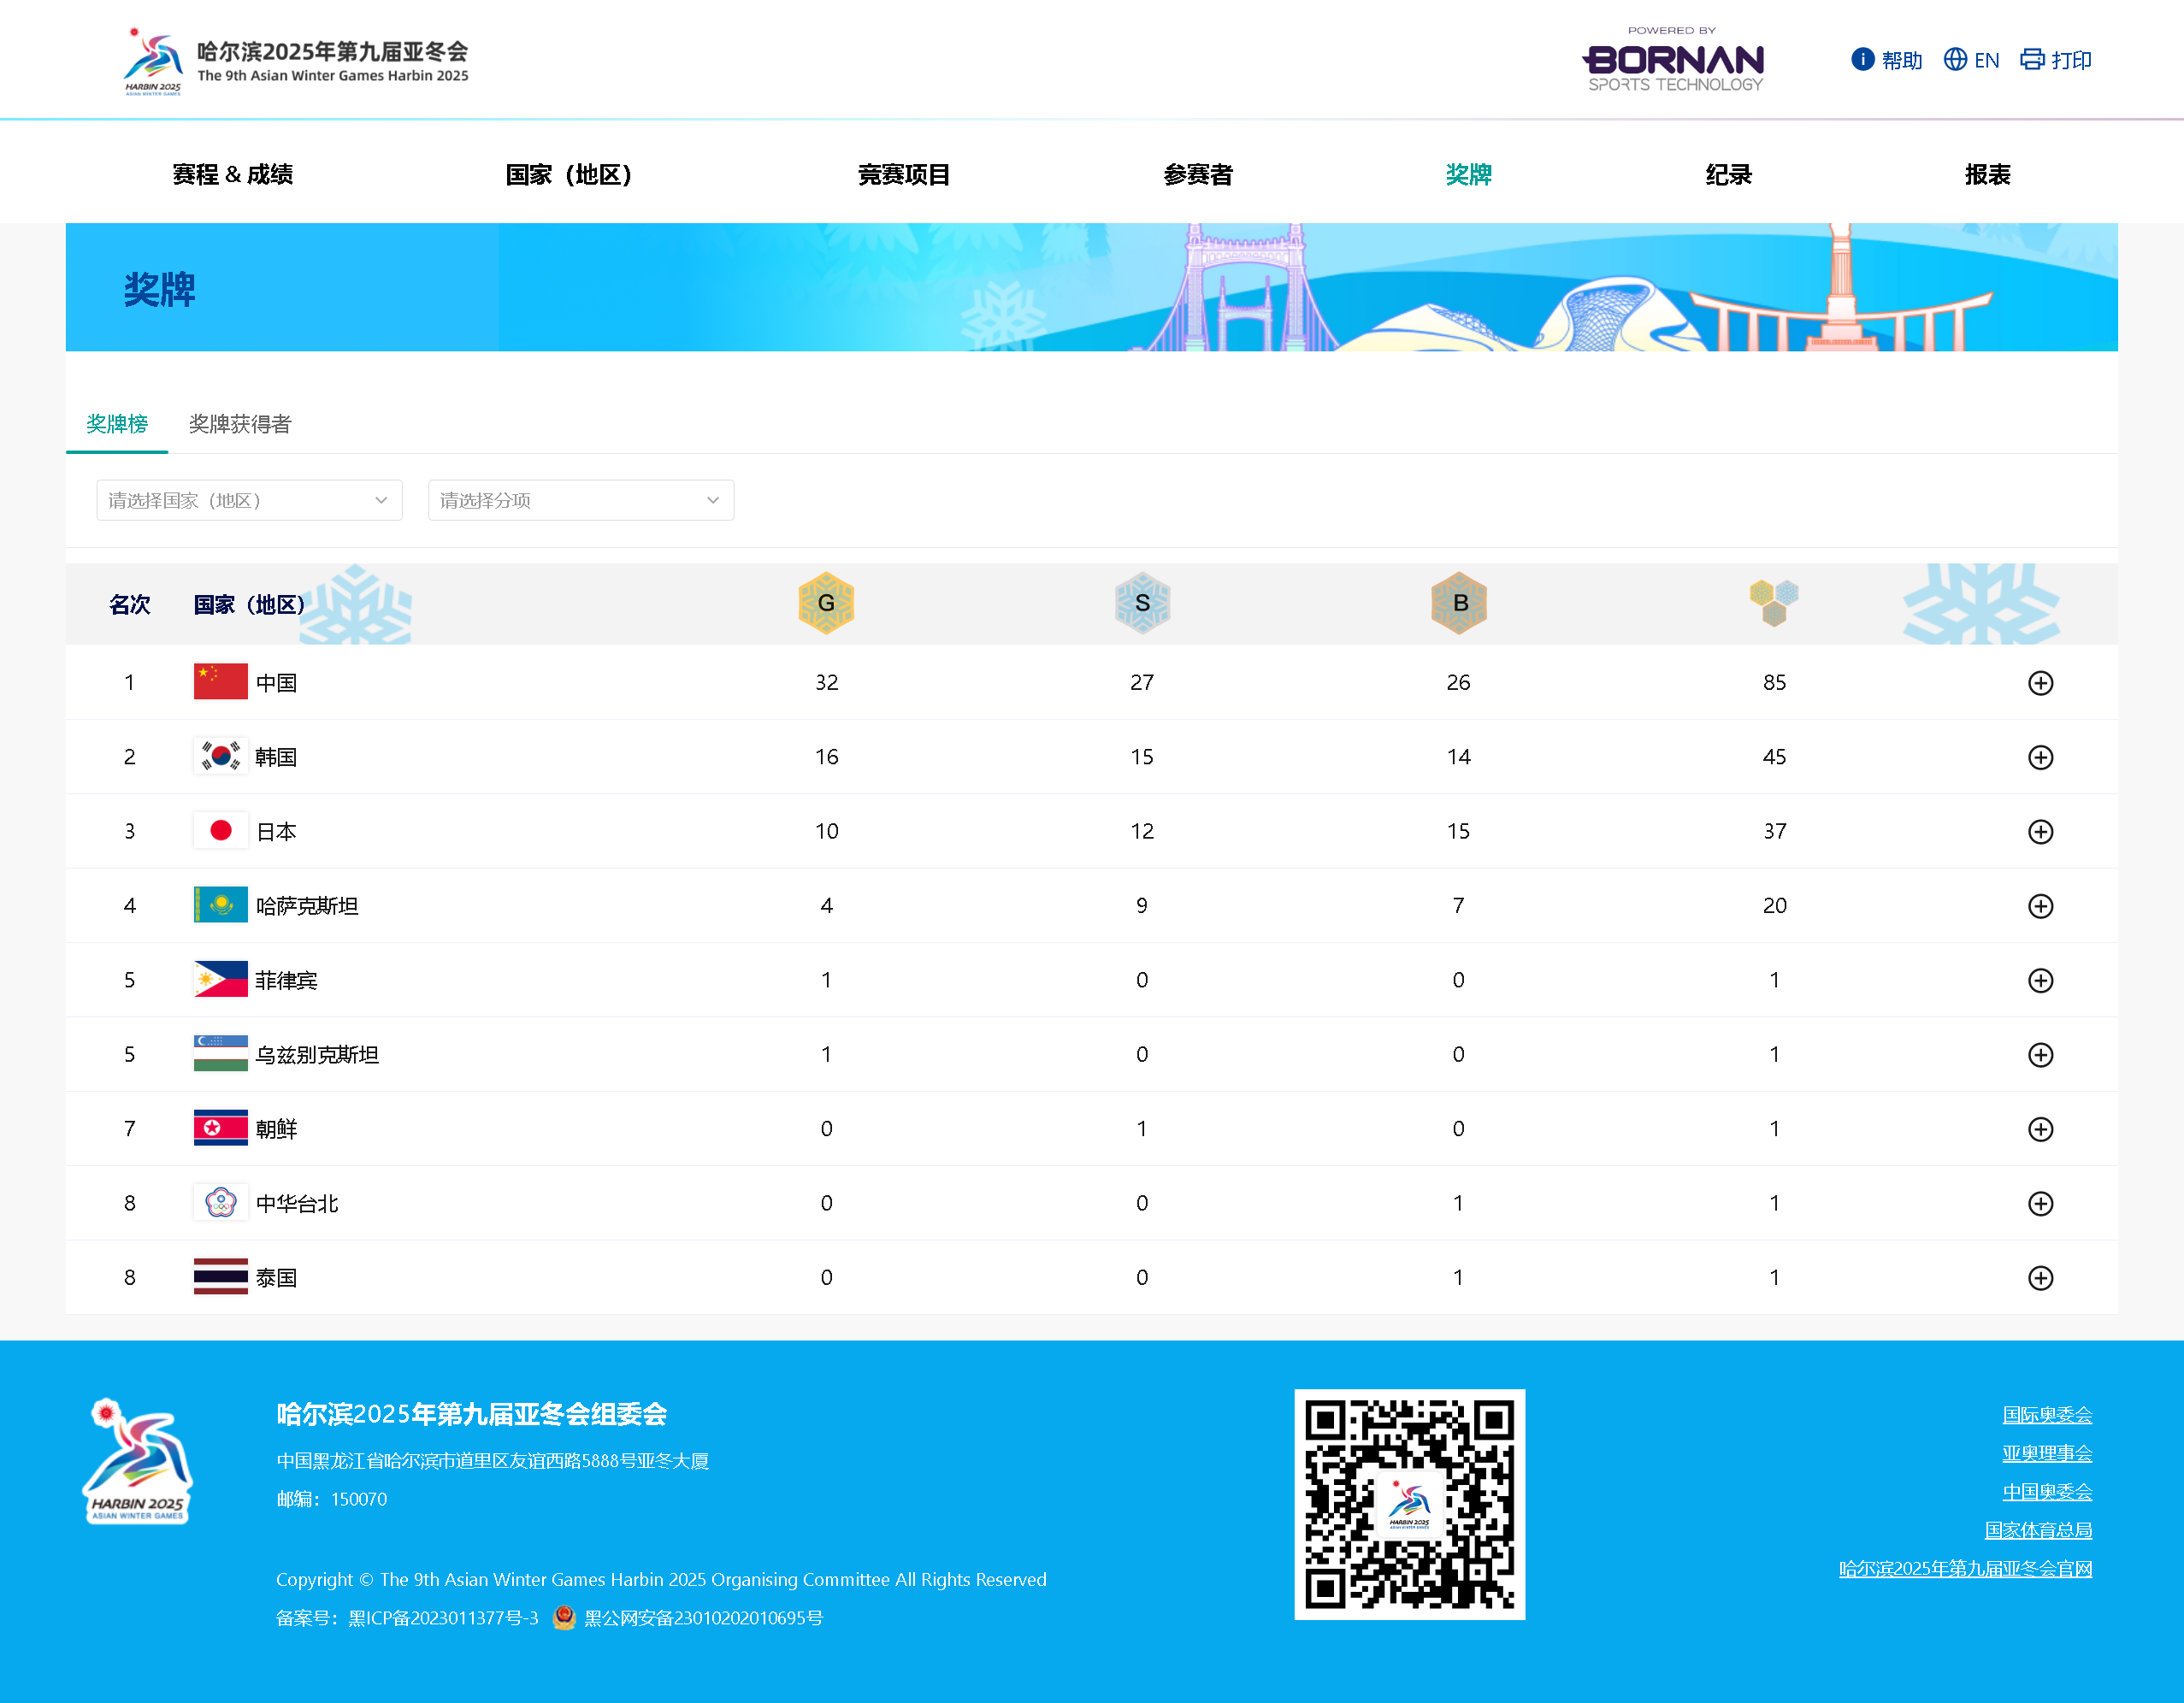Click the bronze medal B column icon
2184x1703 pixels.
1459,603
